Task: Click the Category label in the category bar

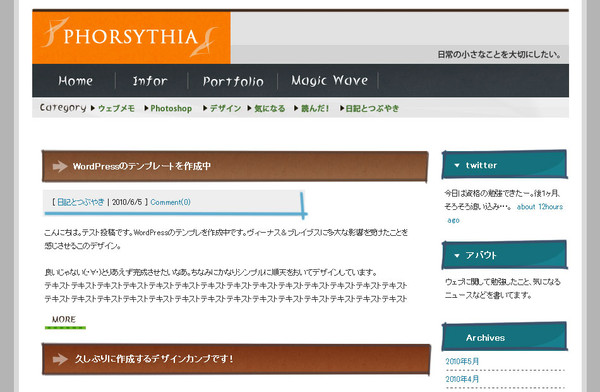Action: coord(63,108)
